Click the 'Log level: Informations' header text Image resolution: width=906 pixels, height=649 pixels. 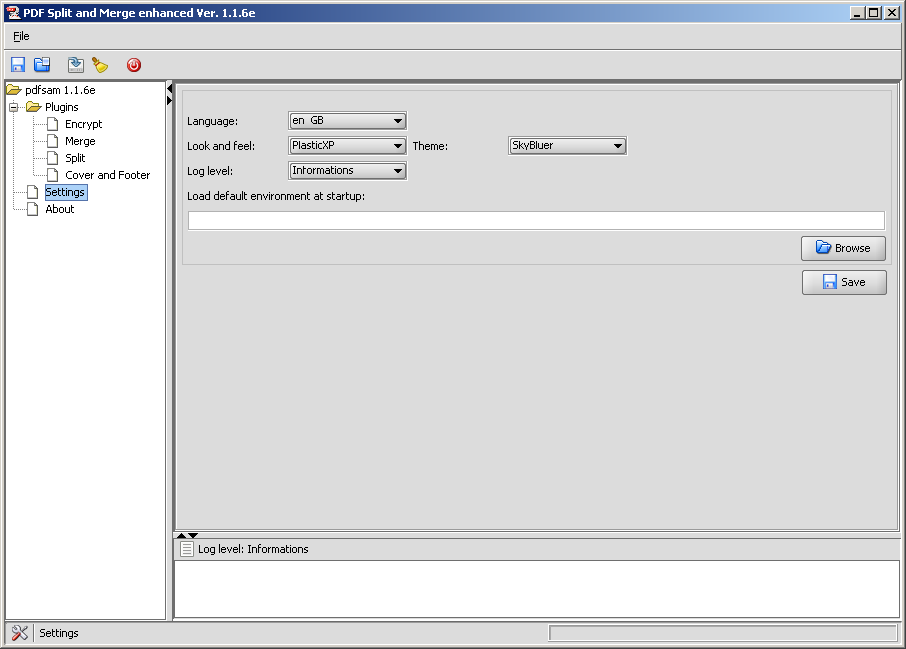(x=253, y=549)
